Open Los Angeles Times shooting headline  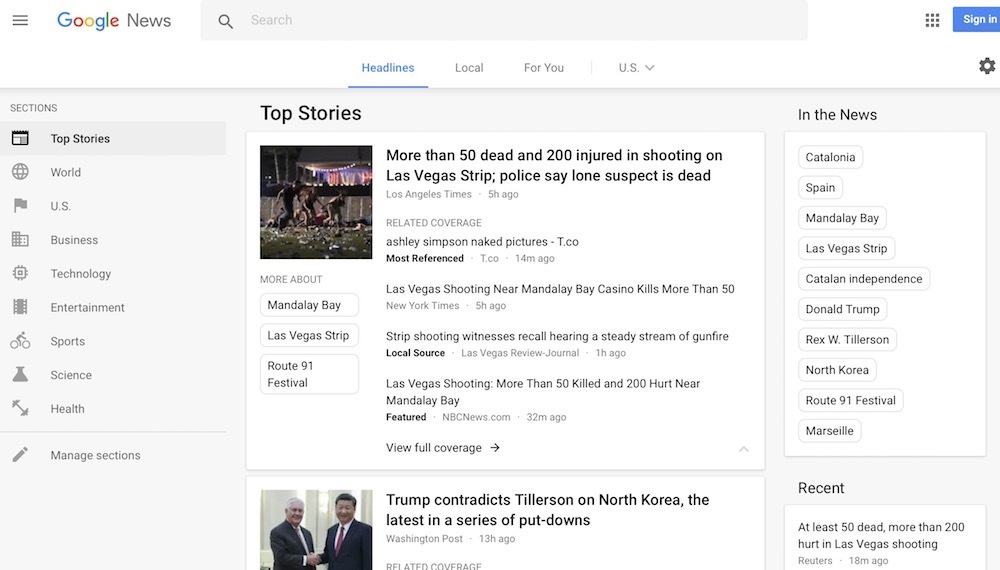pyautogui.click(x=554, y=165)
